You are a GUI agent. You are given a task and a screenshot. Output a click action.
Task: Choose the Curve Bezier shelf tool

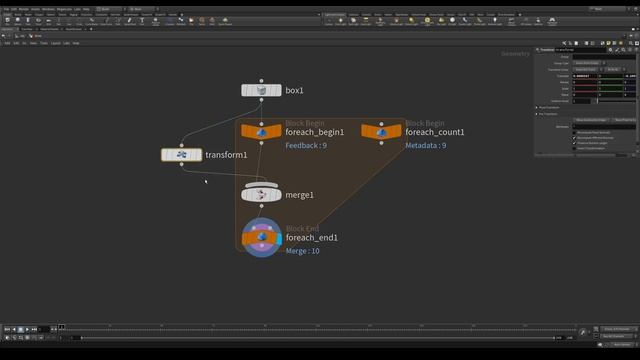click(x=92, y=21)
